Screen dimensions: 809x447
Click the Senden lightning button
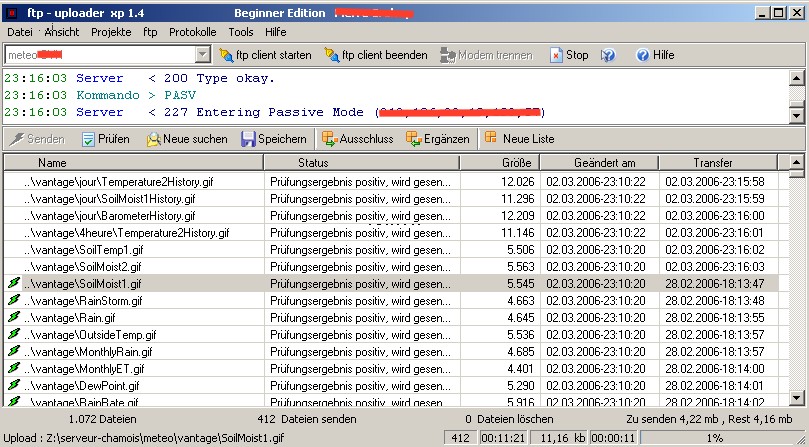(37, 139)
